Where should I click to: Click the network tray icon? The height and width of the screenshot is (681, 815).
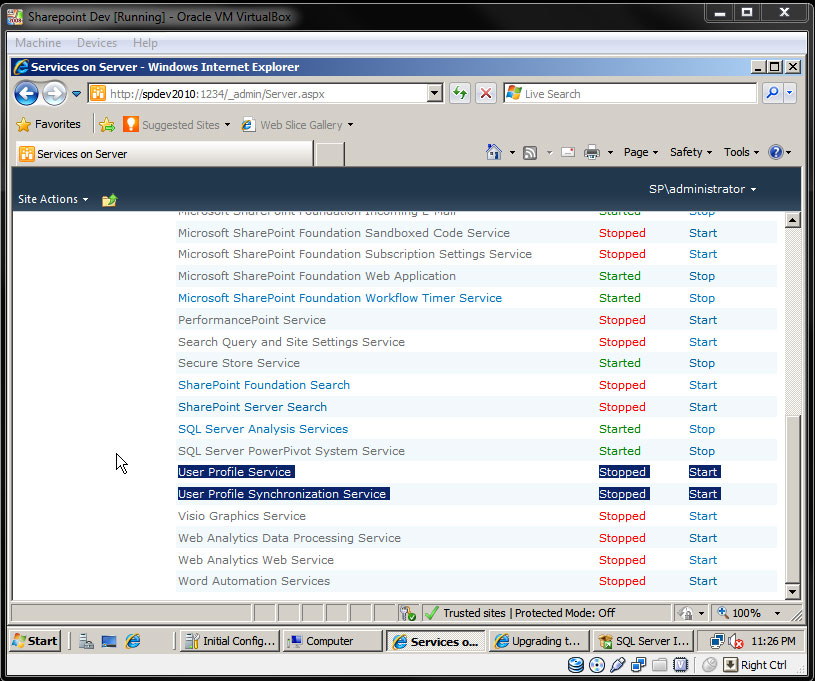[x=717, y=641]
